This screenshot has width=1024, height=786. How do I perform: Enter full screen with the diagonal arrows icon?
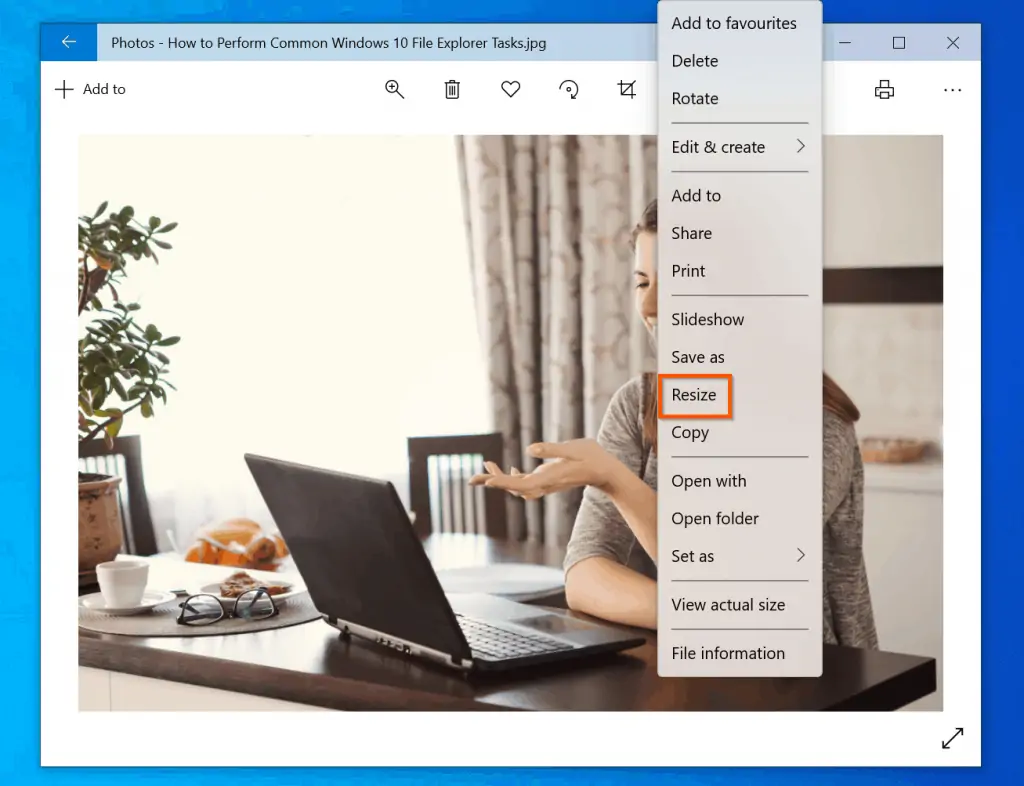click(x=953, y=738)
